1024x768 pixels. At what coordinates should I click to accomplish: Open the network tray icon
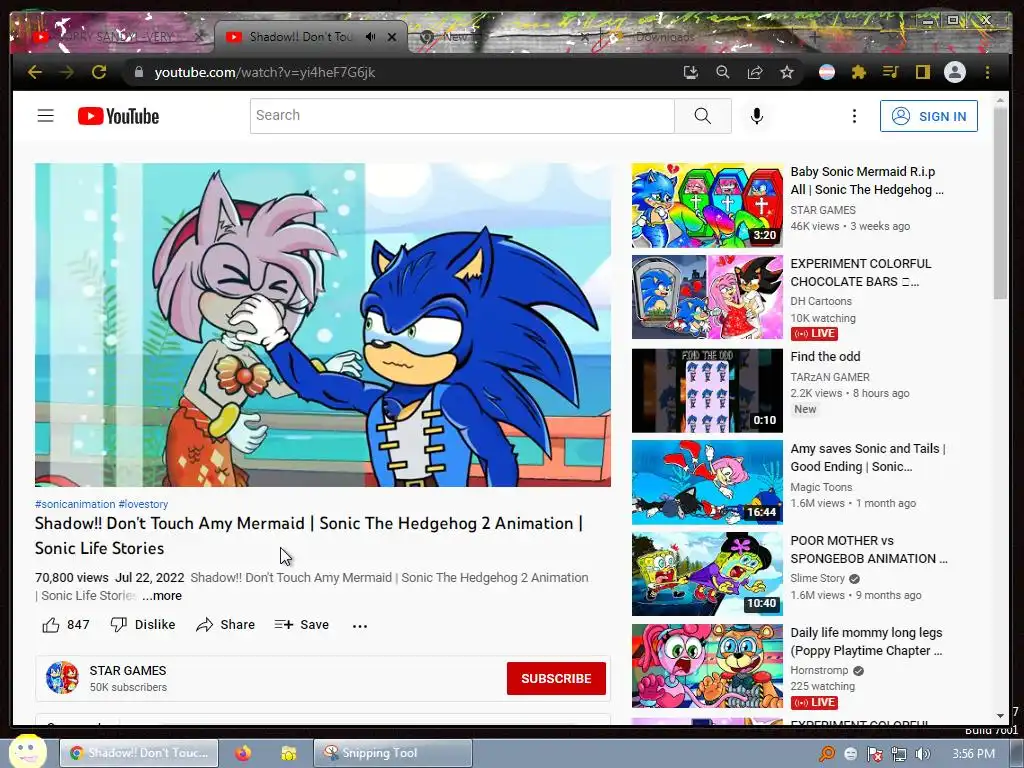click(x=899, y=754)
